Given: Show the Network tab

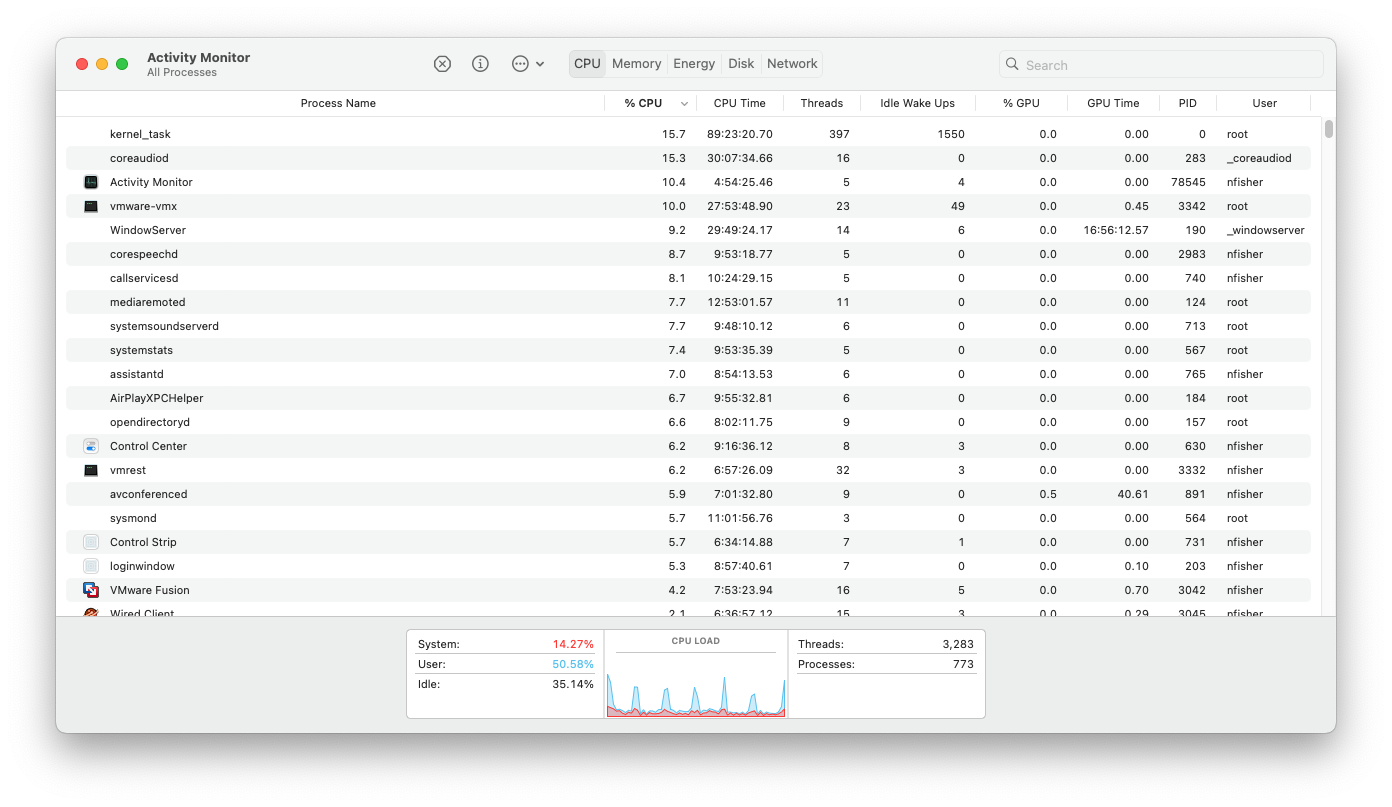Looking at the screenshot, I should coord(792,64).
